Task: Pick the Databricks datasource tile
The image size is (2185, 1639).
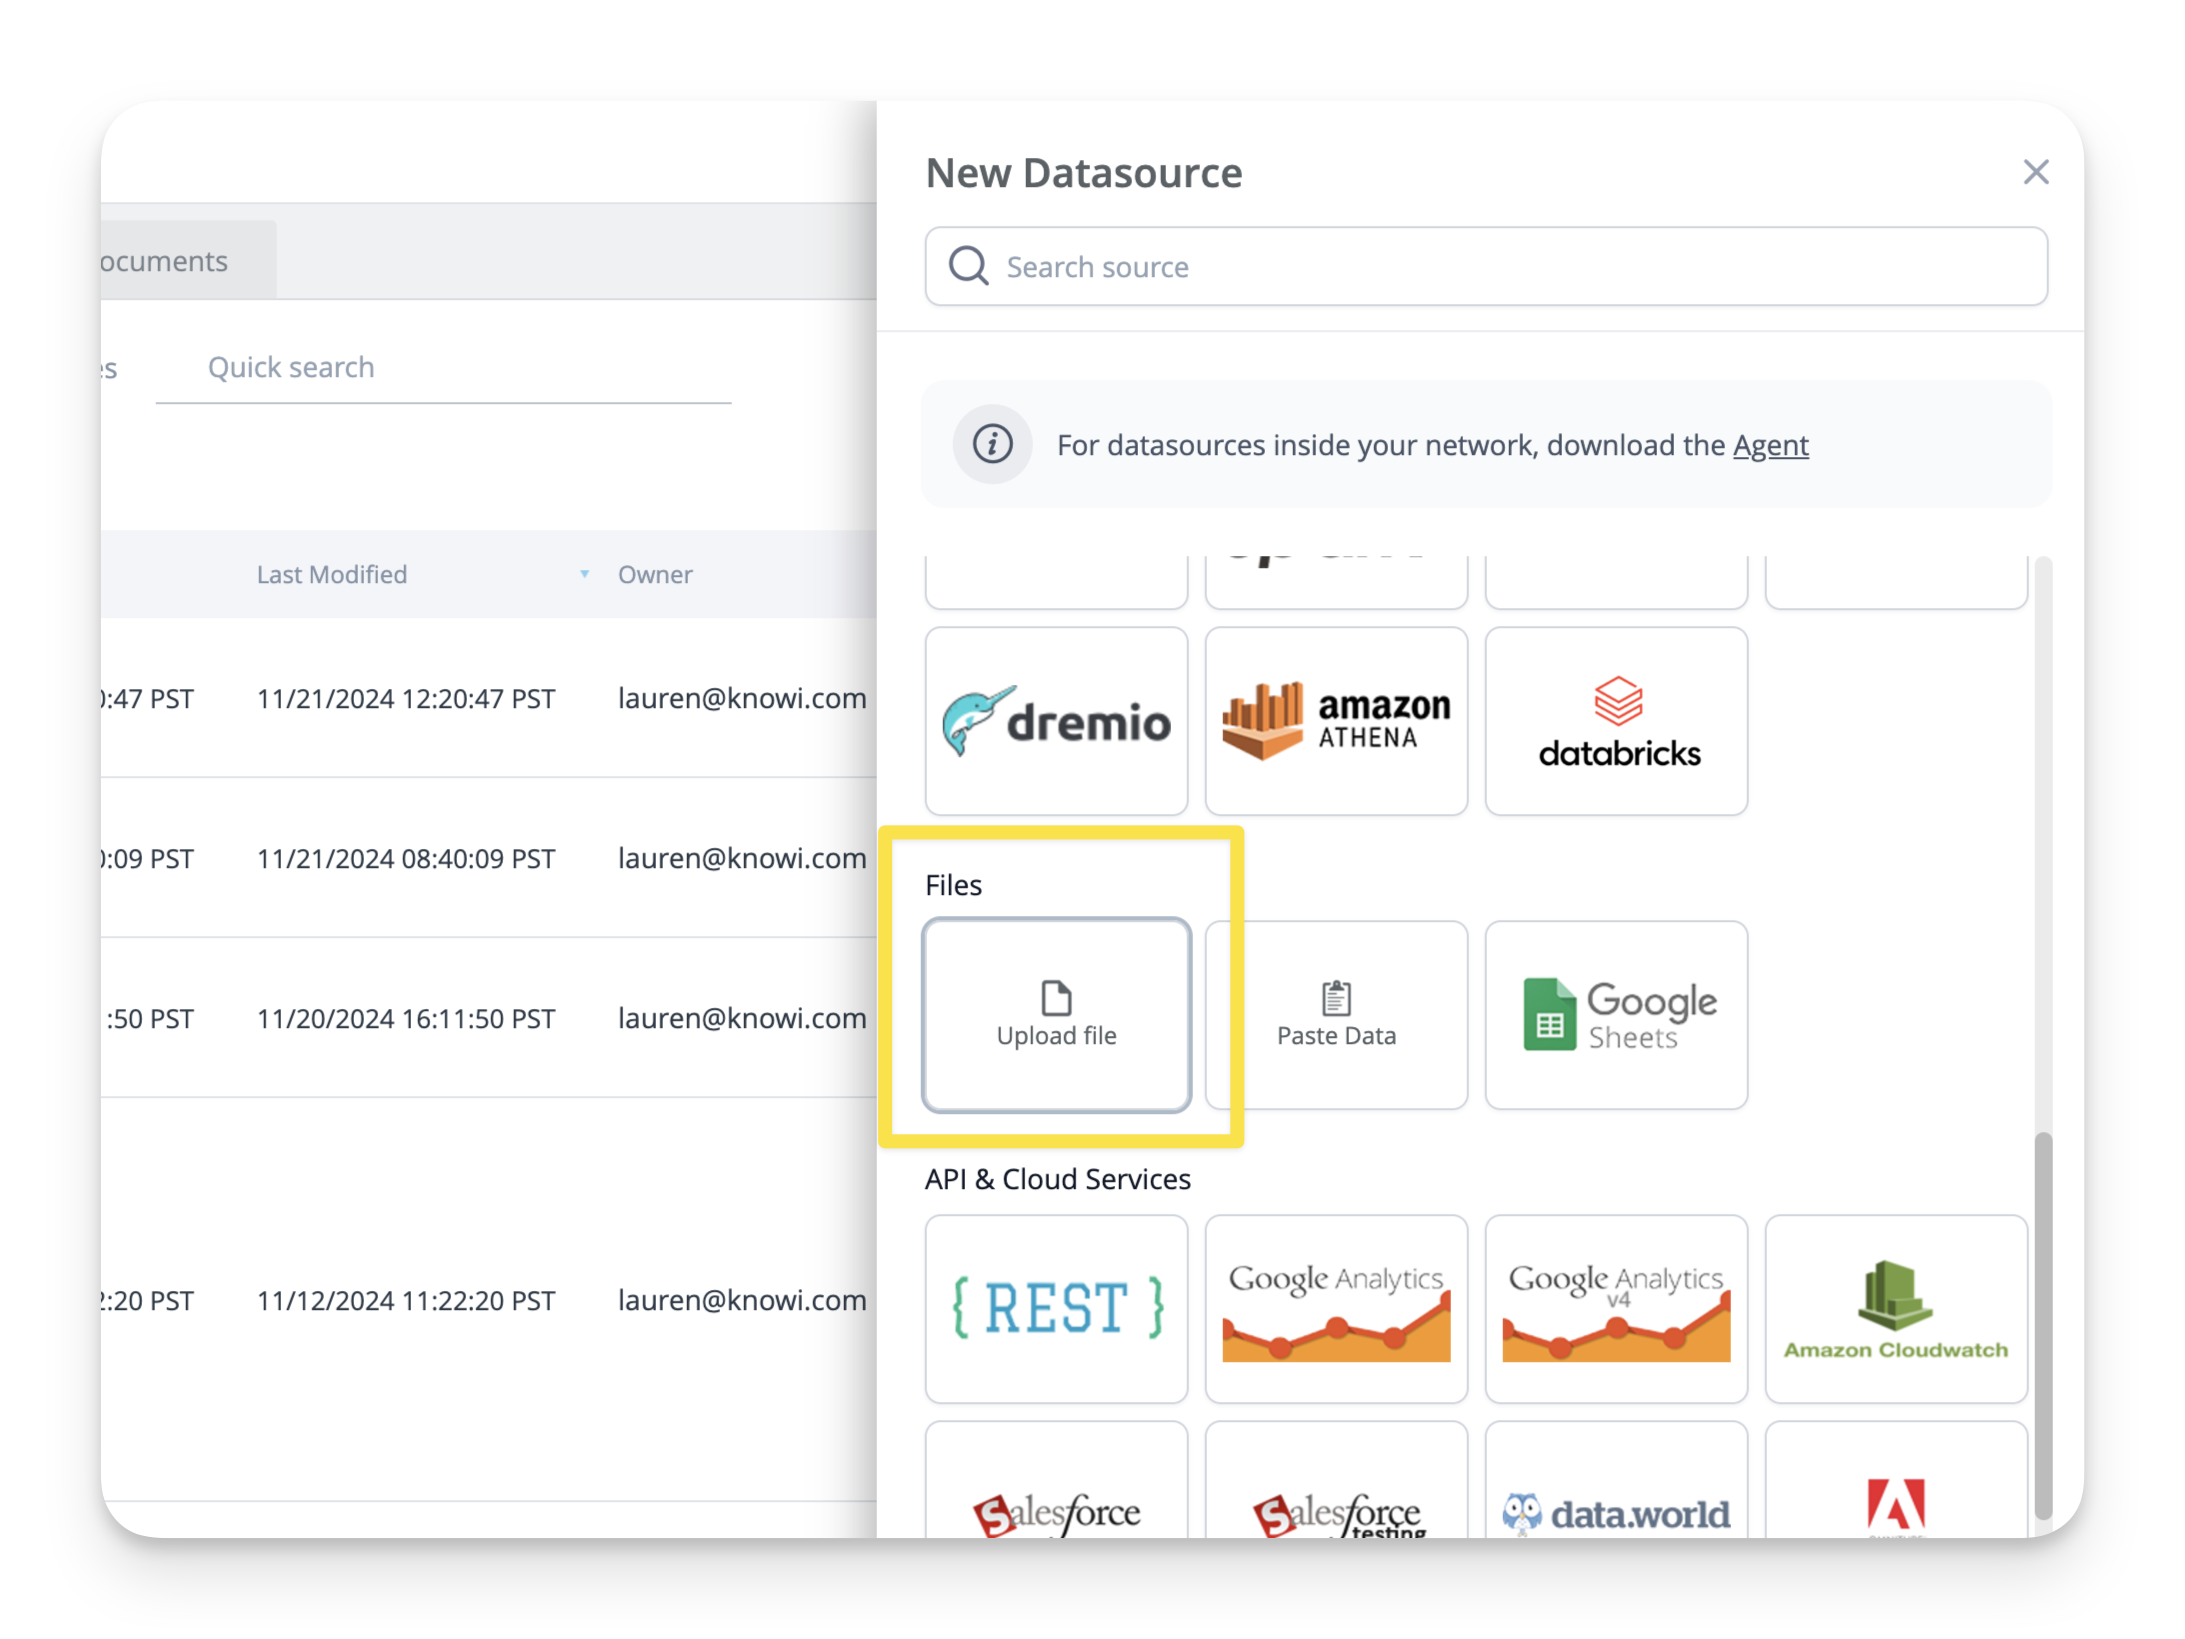Action: coord(1616,721)
